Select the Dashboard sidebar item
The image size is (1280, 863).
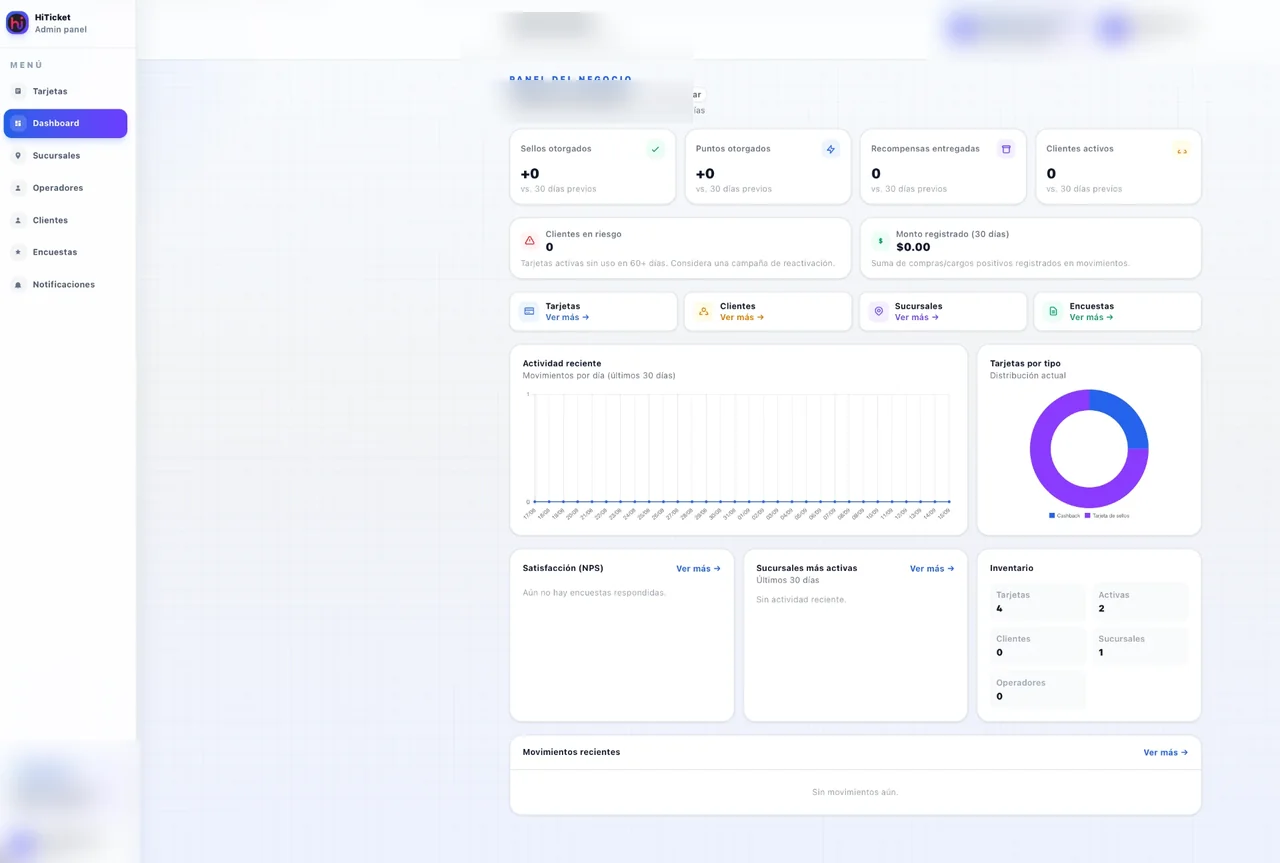tap(65, 123)
